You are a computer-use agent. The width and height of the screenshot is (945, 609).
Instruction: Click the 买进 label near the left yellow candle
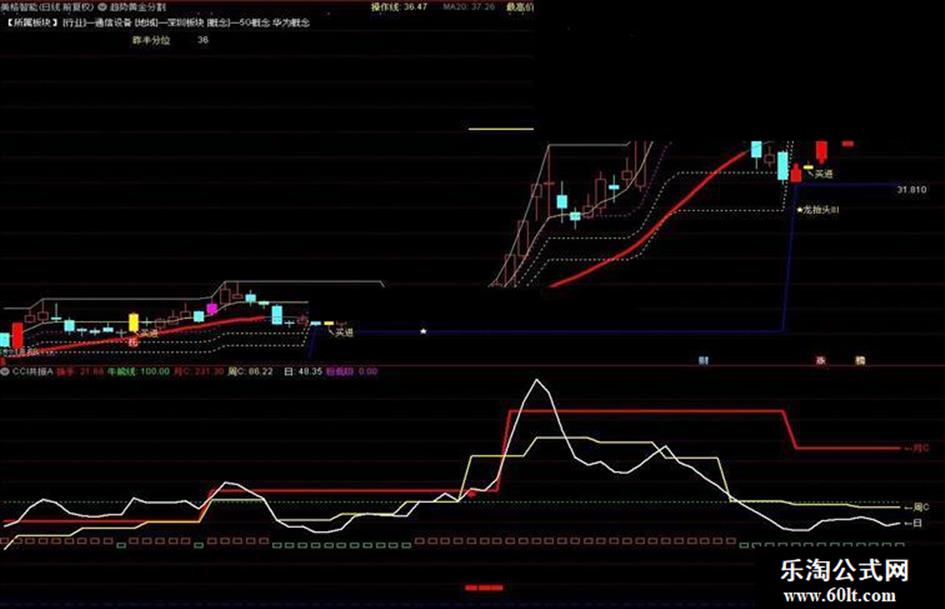[148, 332]
